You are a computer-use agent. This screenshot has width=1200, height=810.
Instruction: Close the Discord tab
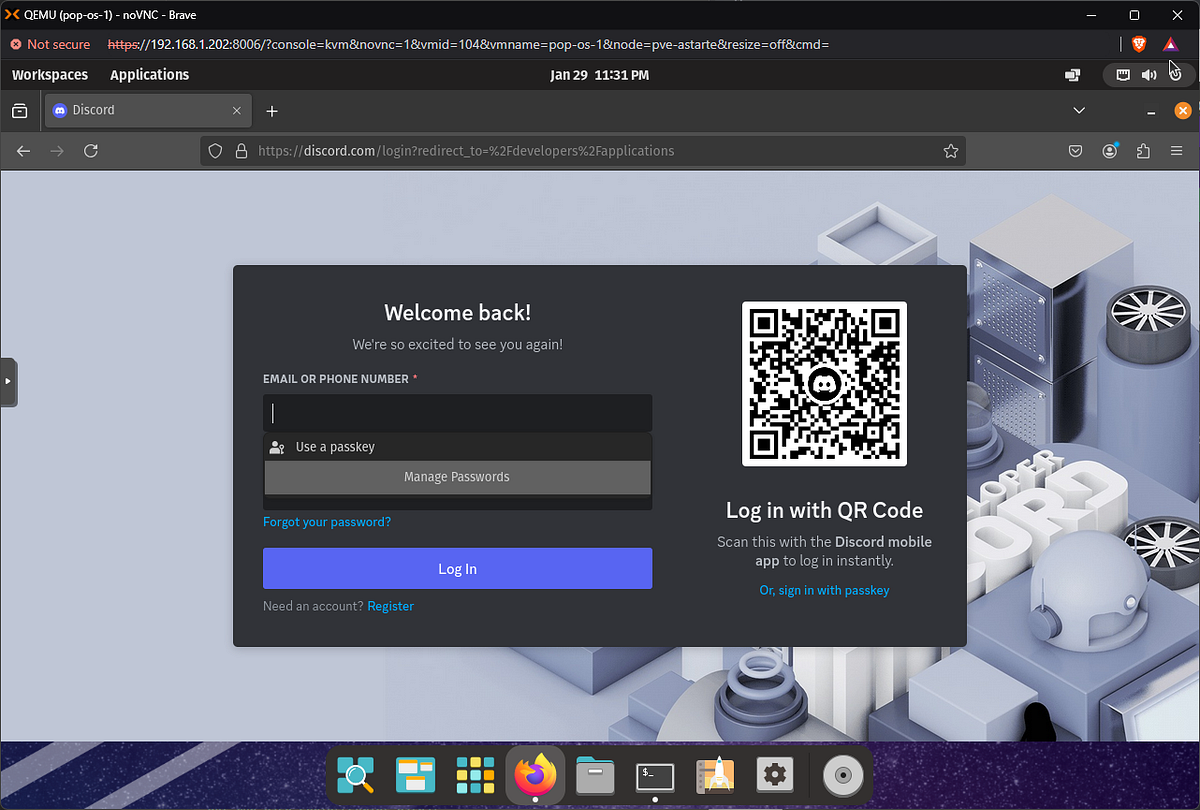point(238,110)
